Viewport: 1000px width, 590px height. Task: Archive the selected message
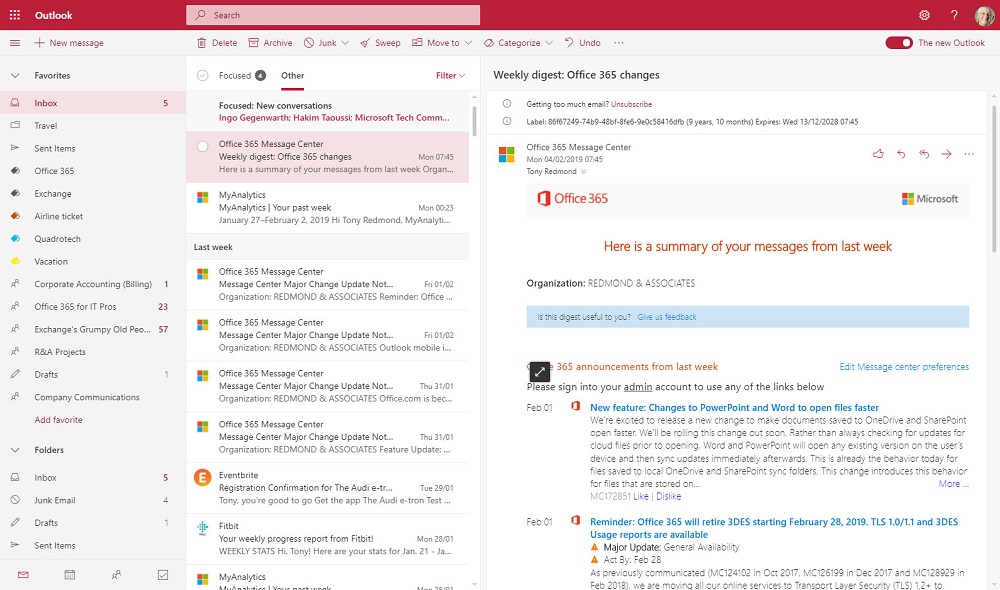[270, 43]
